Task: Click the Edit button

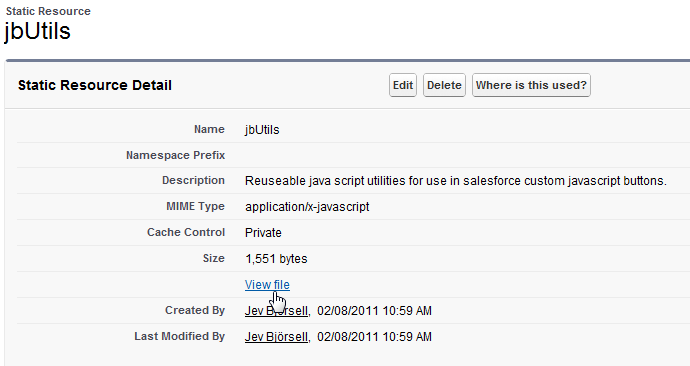Action: click(x=403, y=85)
